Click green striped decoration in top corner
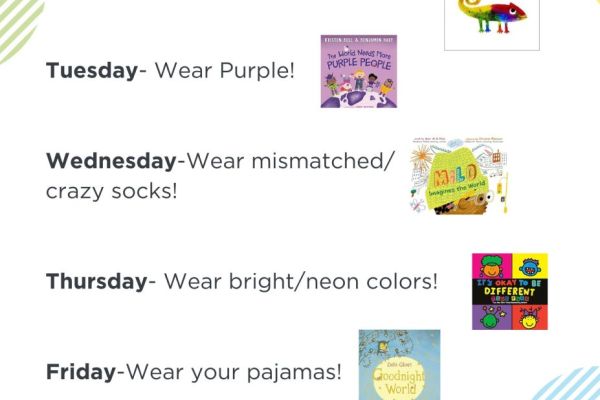This screenshot has width=600, height=400. (x=19, y=29)
